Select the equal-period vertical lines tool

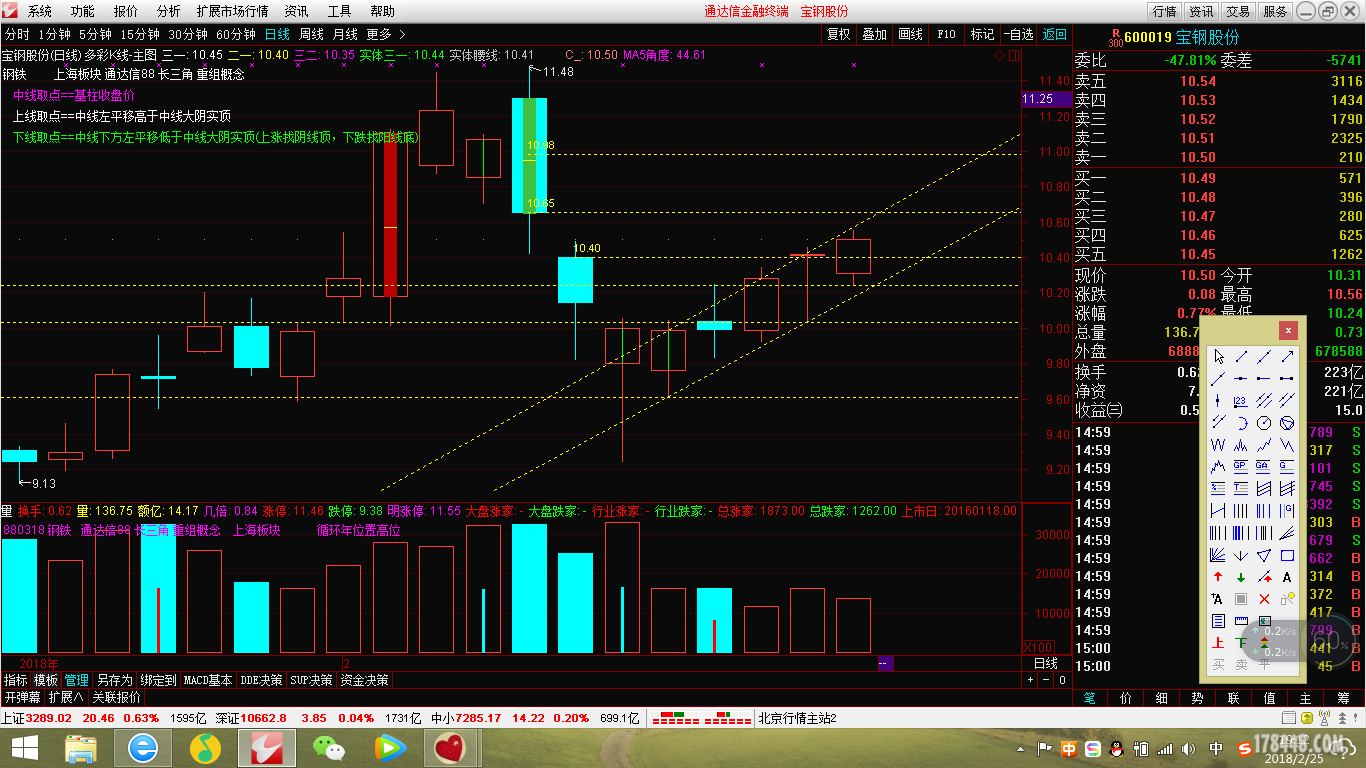tap(1241, 510)
